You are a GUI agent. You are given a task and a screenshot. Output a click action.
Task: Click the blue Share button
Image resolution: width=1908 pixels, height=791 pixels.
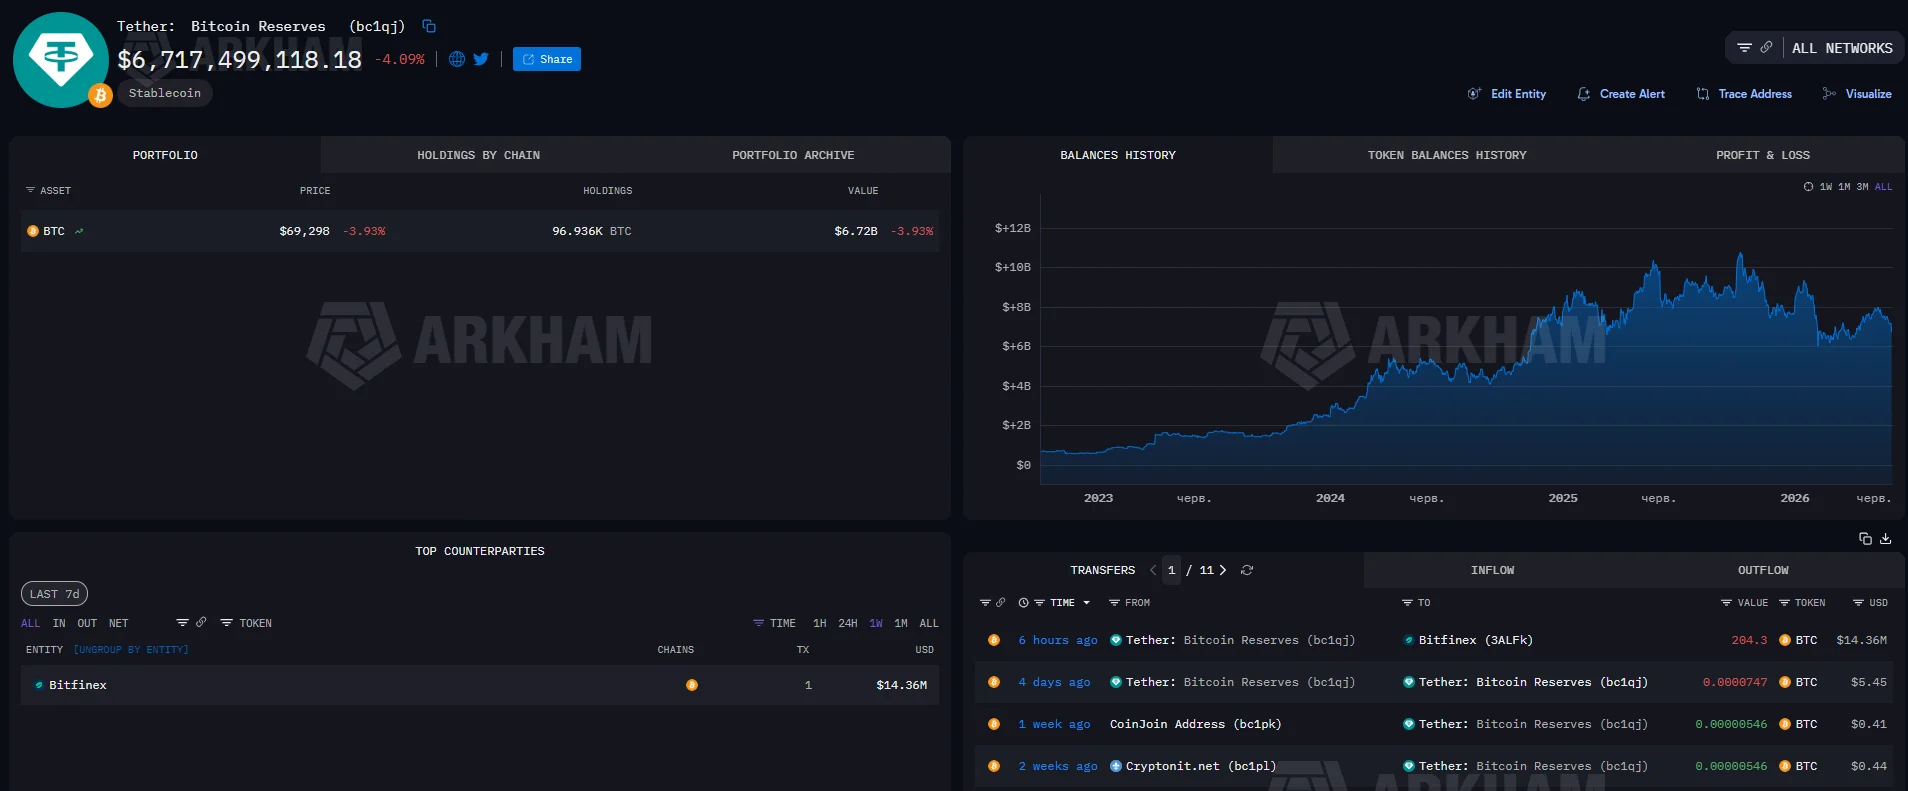click(x=547, y=59)
